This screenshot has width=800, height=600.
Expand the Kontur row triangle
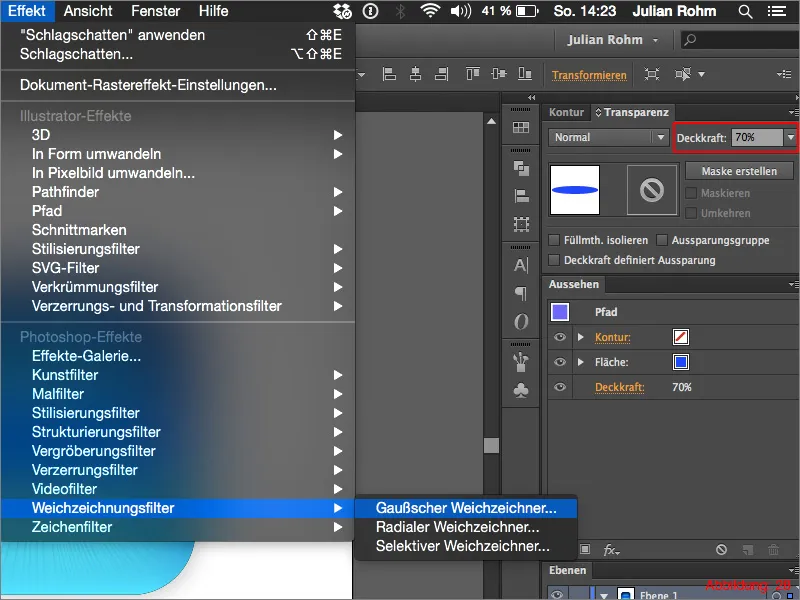[580, 337]
